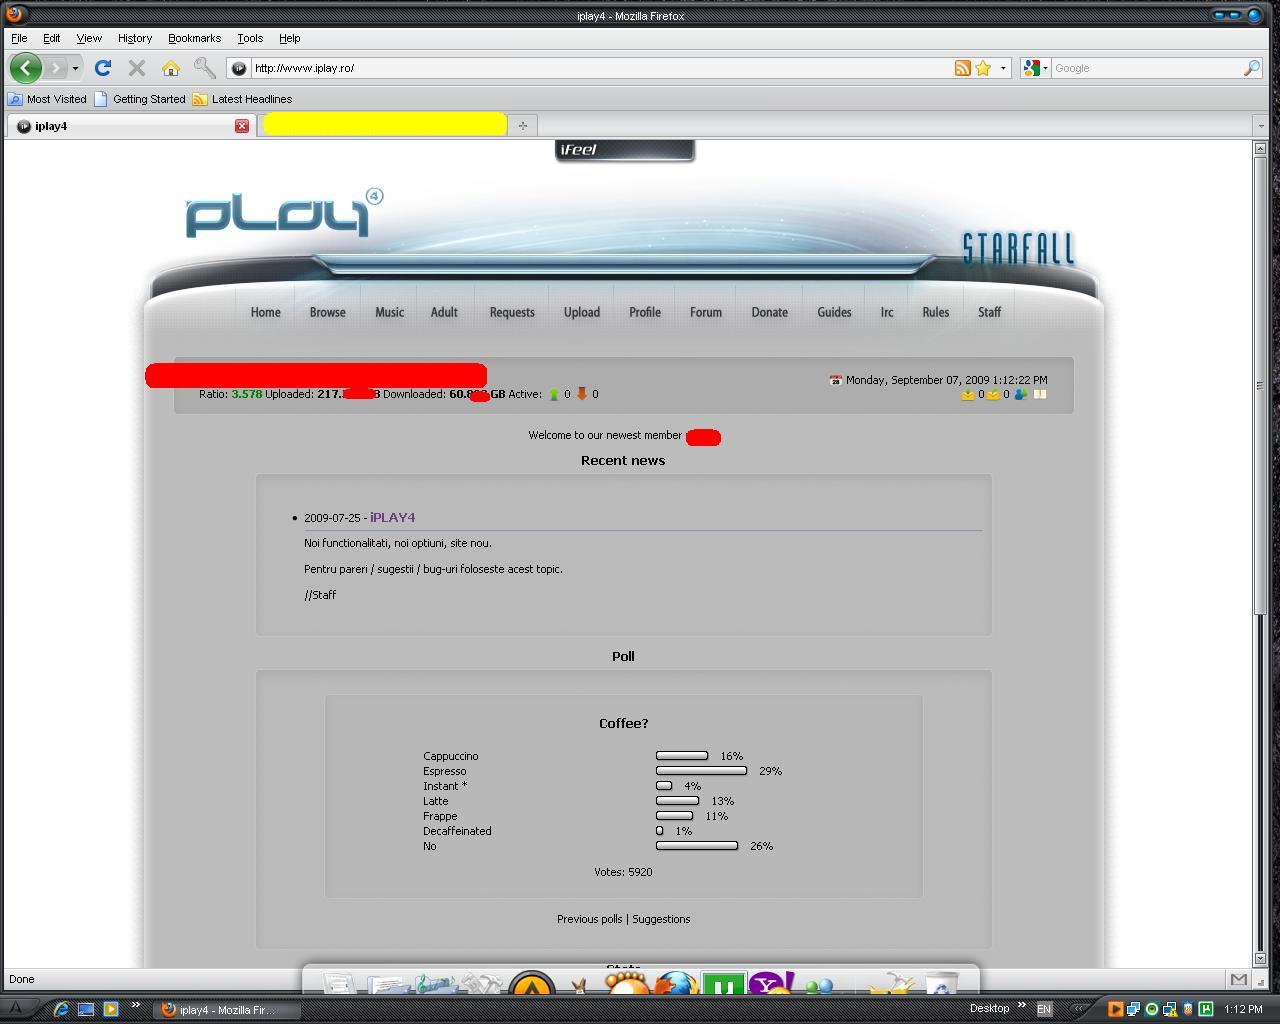
Task: Click the browser Back arrow button
Action: coord(26,68)
